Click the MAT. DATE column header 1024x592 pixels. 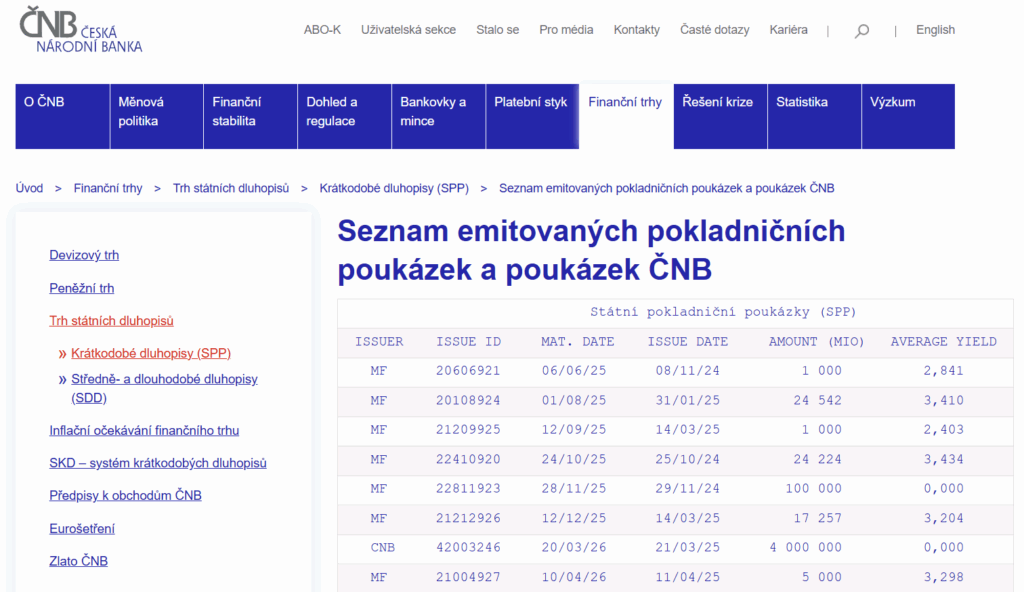[x=577, y=342]
